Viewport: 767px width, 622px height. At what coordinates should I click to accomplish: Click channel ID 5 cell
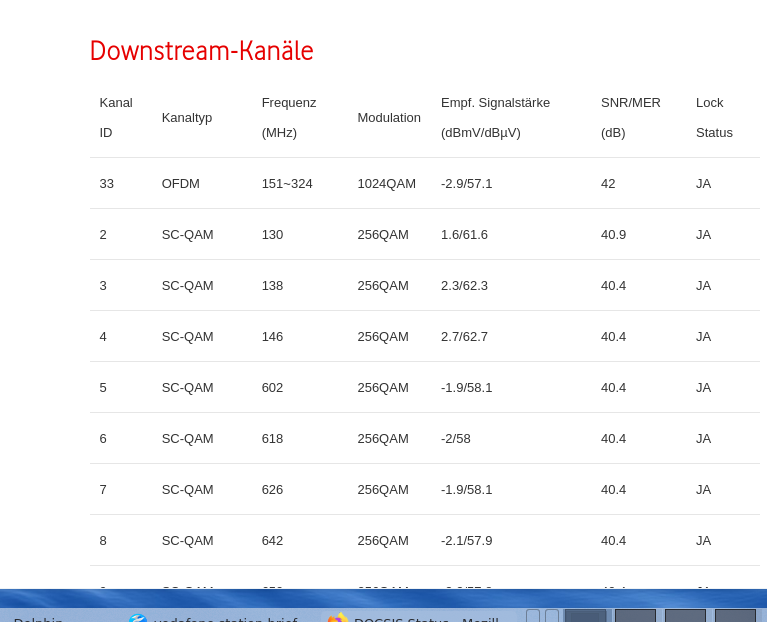(103, 388)
